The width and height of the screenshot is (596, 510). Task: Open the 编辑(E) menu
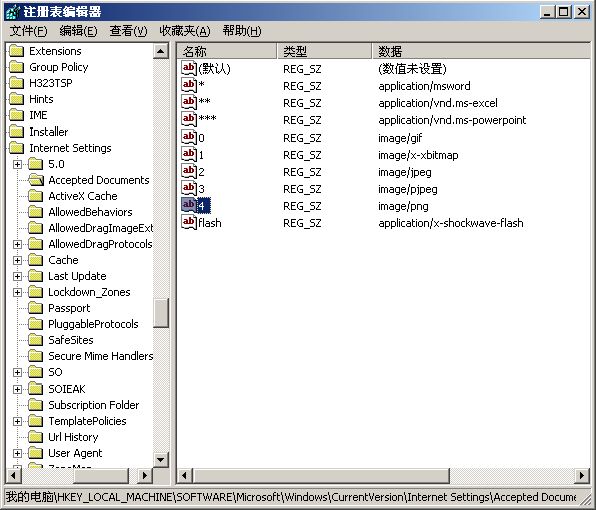(78, 31)
